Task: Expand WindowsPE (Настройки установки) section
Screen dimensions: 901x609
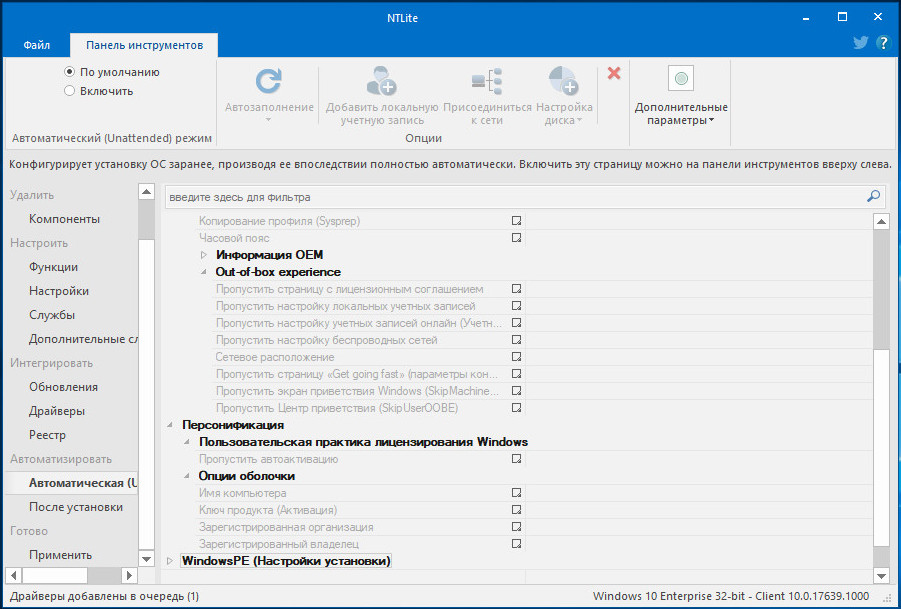Action: tap(170, 561)
